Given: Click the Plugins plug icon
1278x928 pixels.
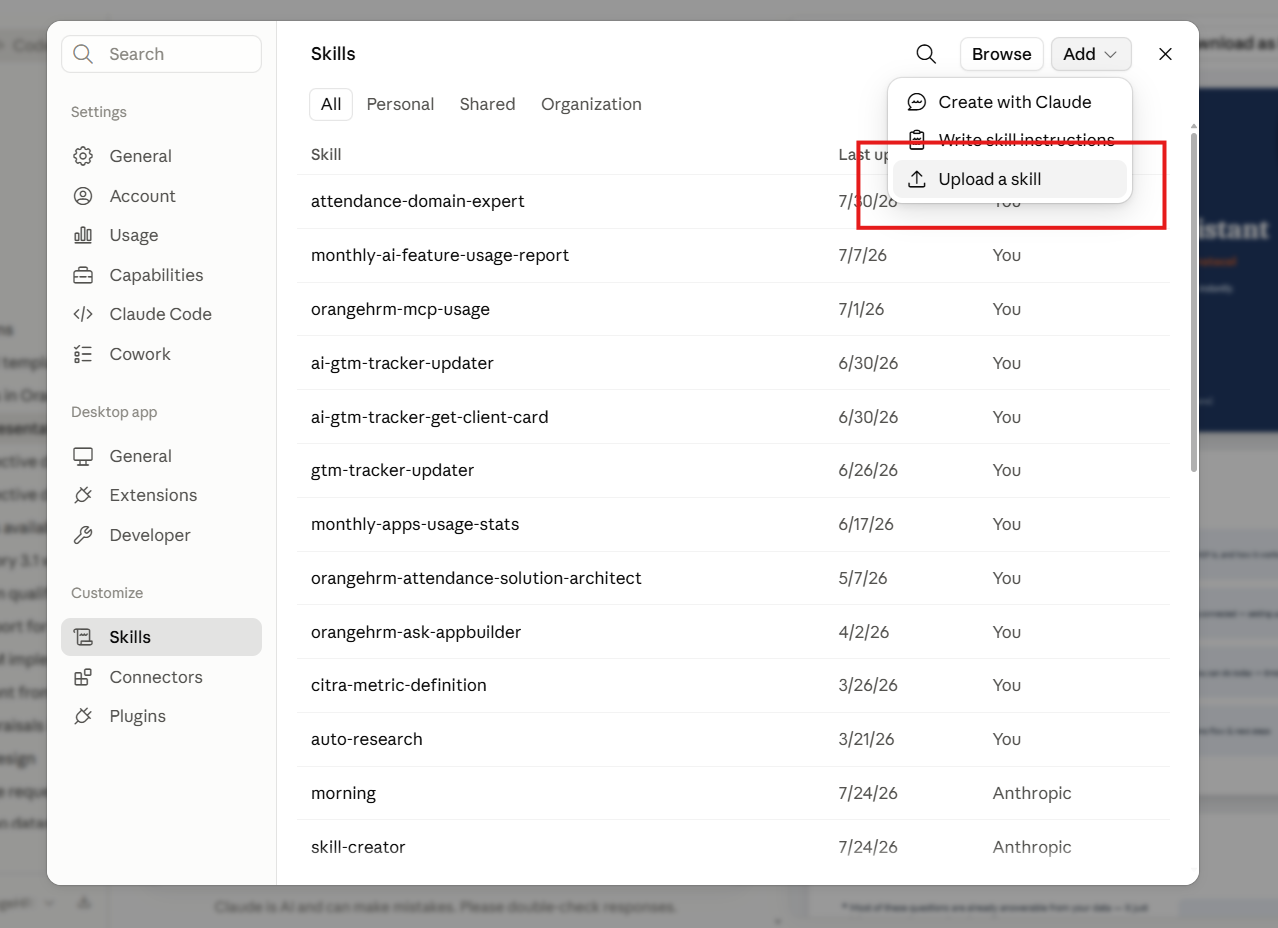Looking at the screenshot, I should coord(83,716).
